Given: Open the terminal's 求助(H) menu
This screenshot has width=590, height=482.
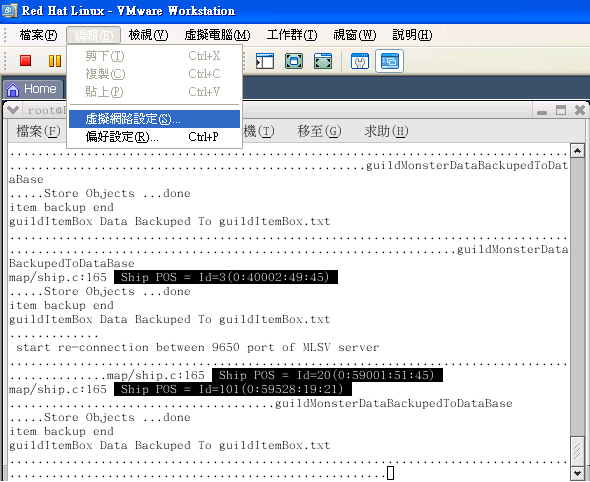Looking at the screenshot, I should pyautogui.click(x=386, y=131).
